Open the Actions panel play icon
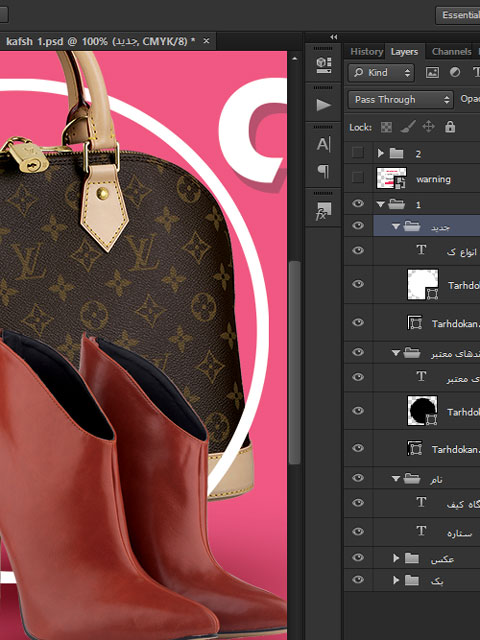This screenshot has width=480, height=640. point(323,105)
